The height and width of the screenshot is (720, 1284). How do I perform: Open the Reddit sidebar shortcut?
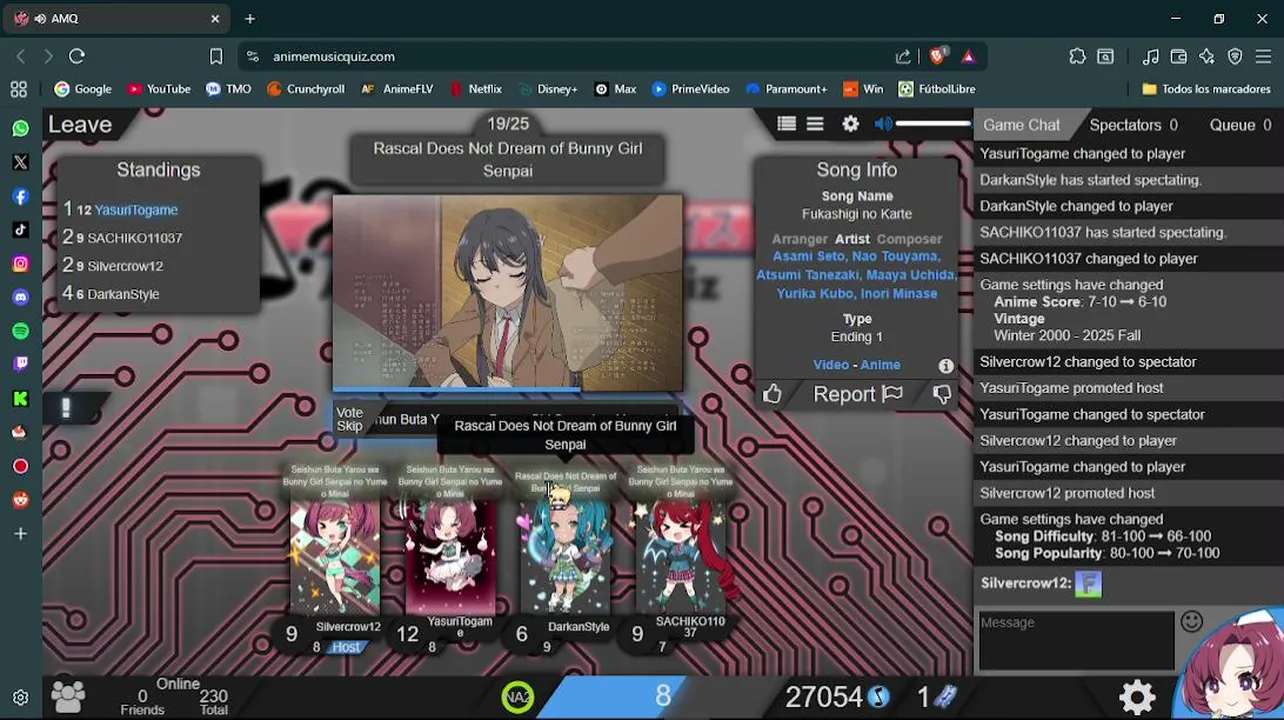pos(20,500)
